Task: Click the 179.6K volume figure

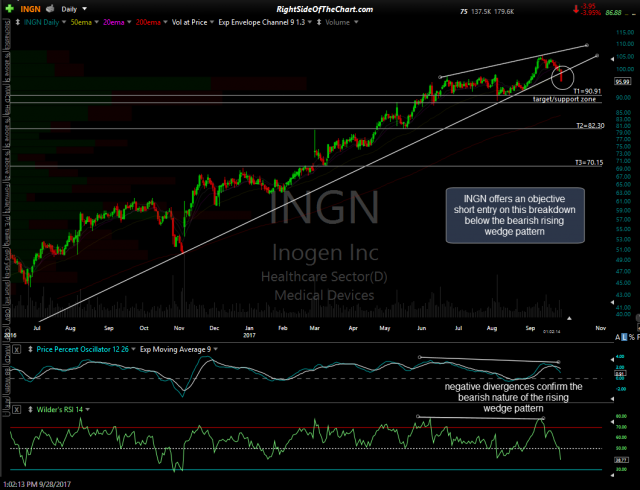Action: click(x=504, y=12)
